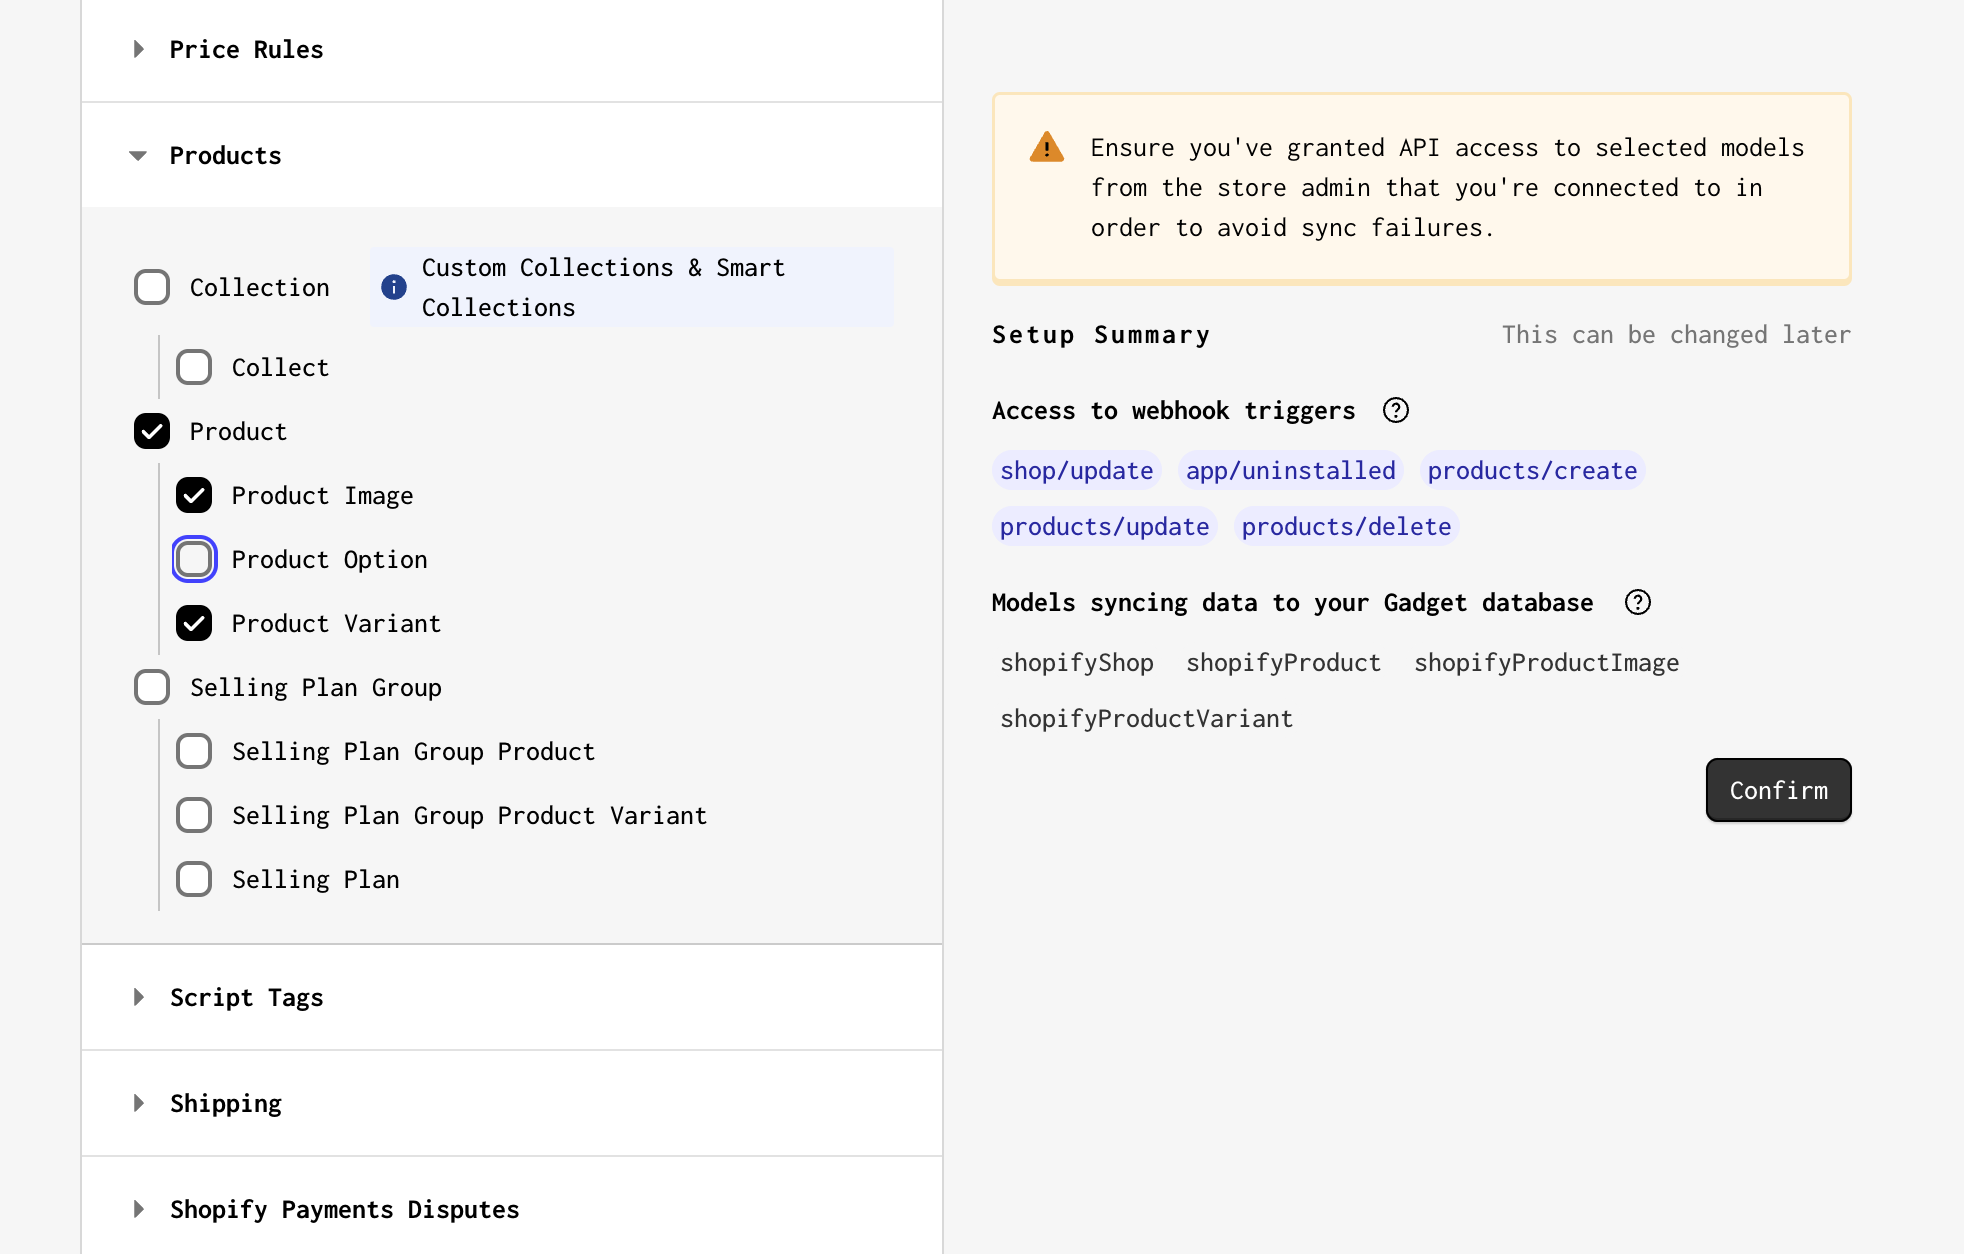The width and height of the screenshot is (1964, 1254).
Task: Click the products/delete webhook tag
Action: 1347,526
